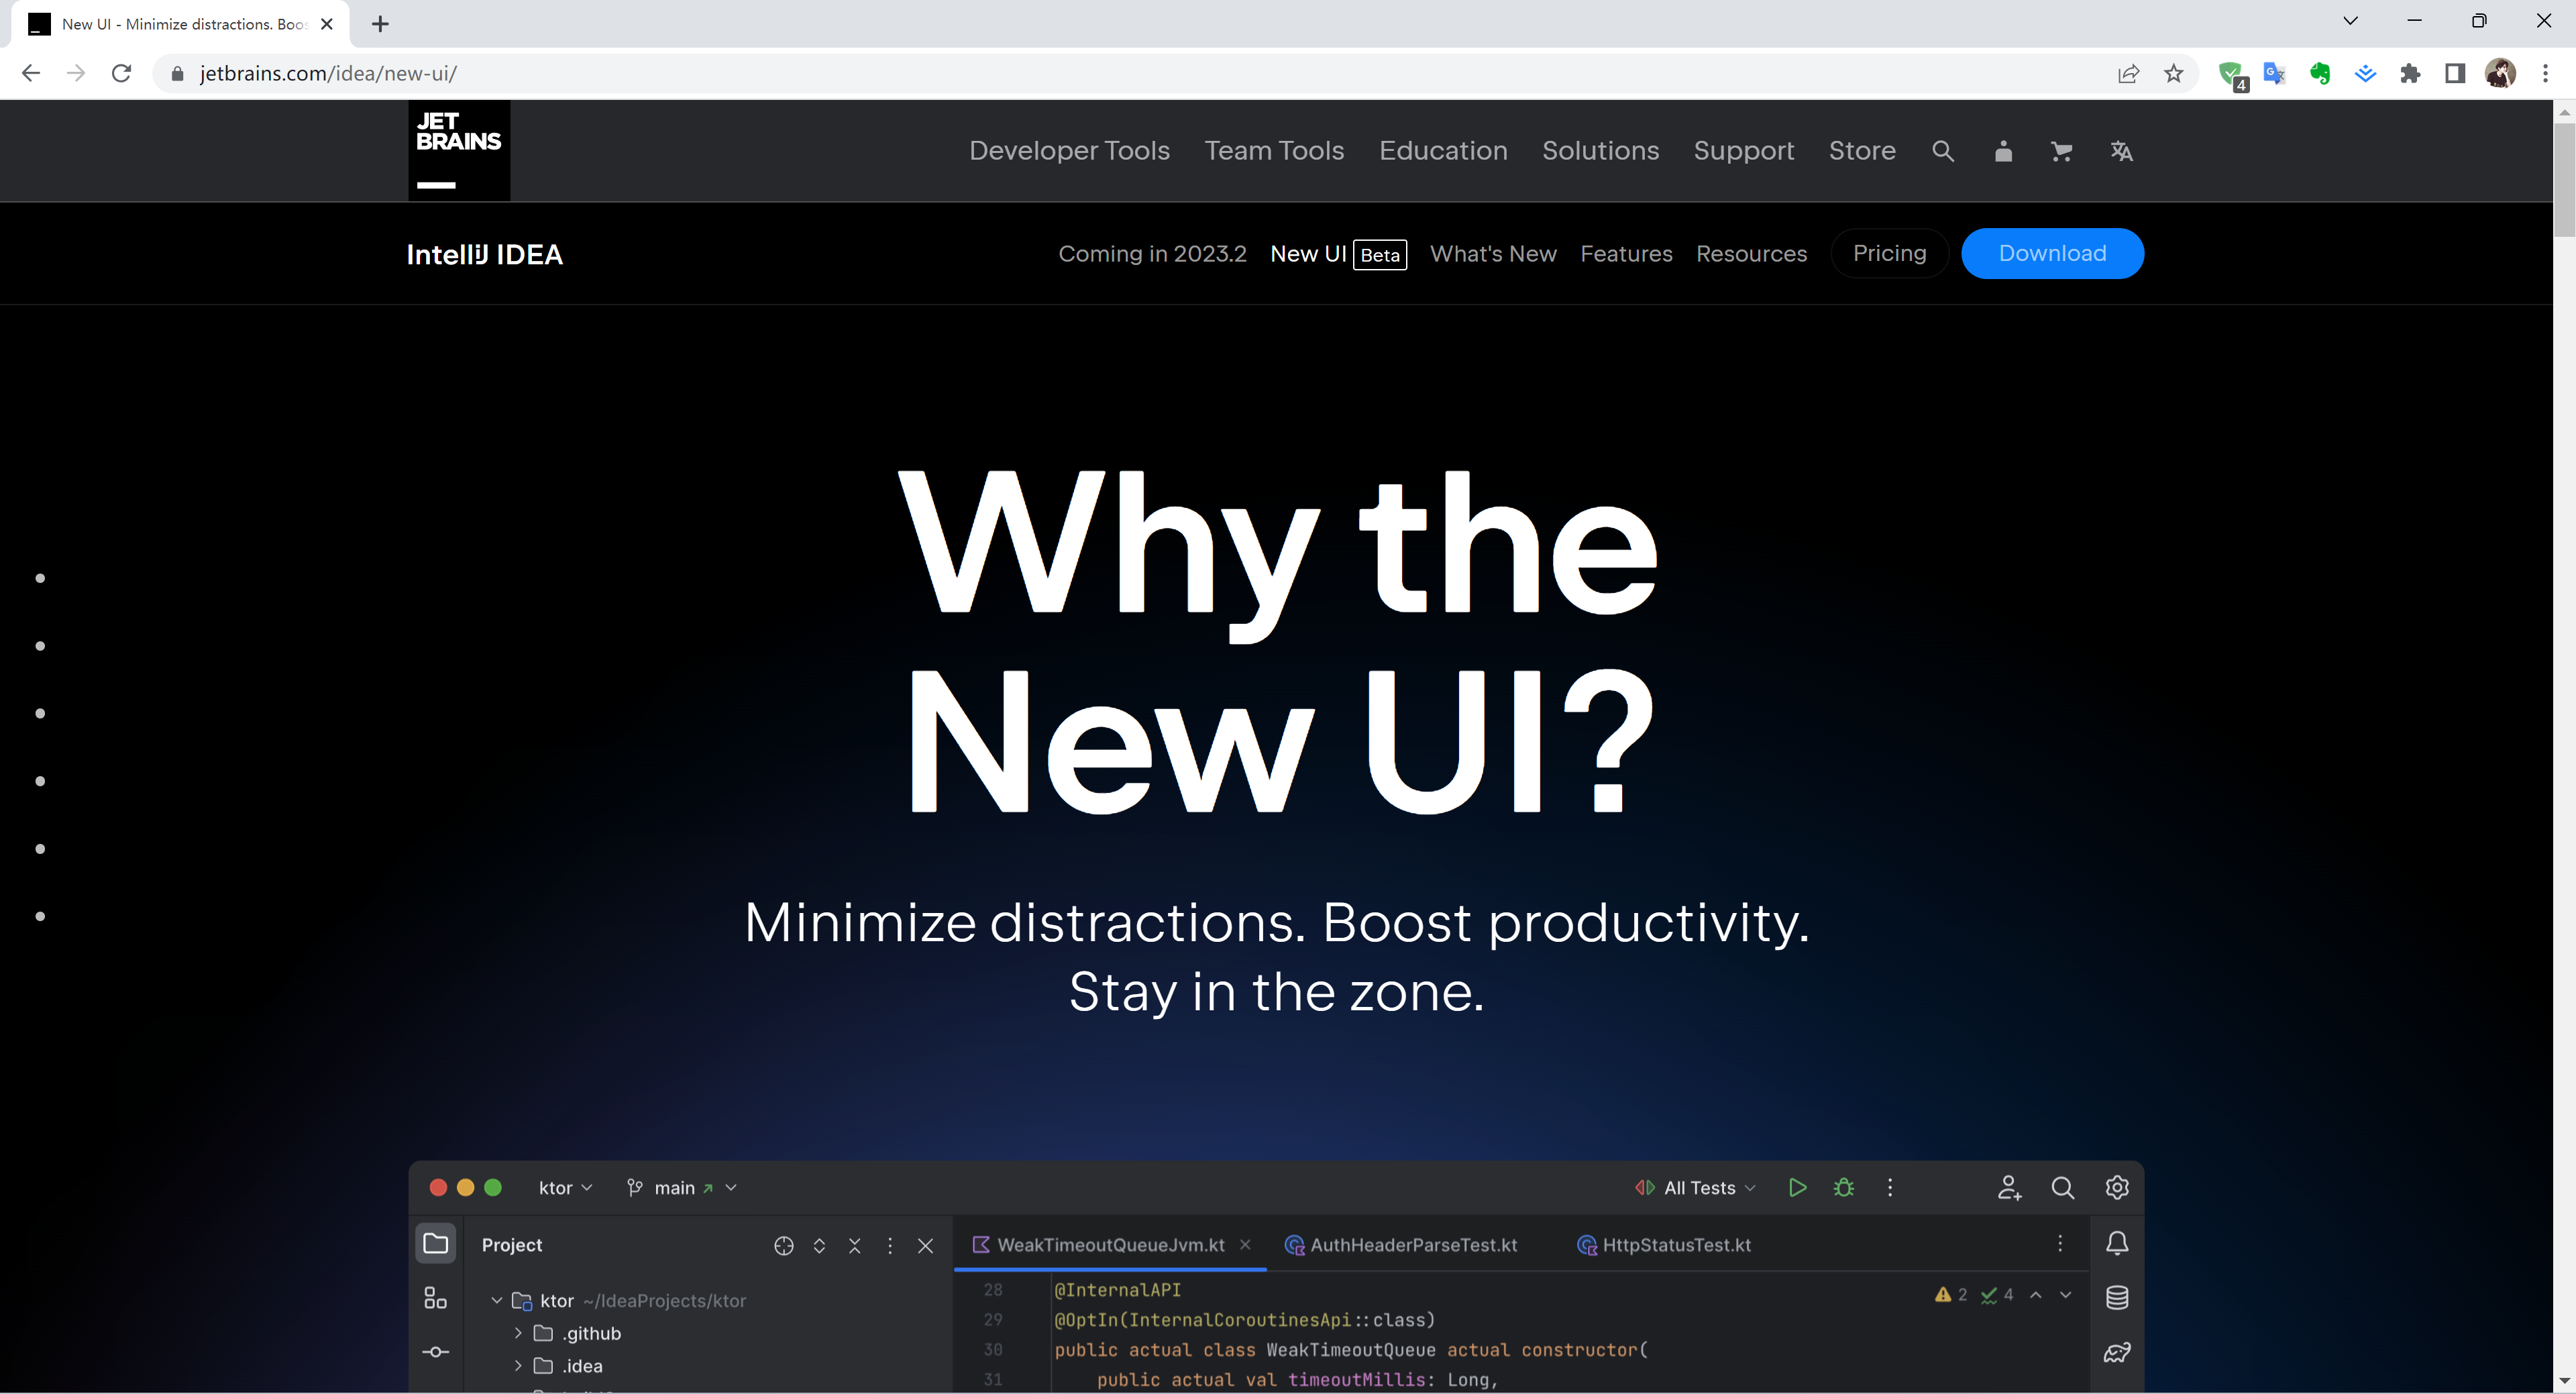Reload the page
Screen dimensions: 2576x1394
click(121, 73)
